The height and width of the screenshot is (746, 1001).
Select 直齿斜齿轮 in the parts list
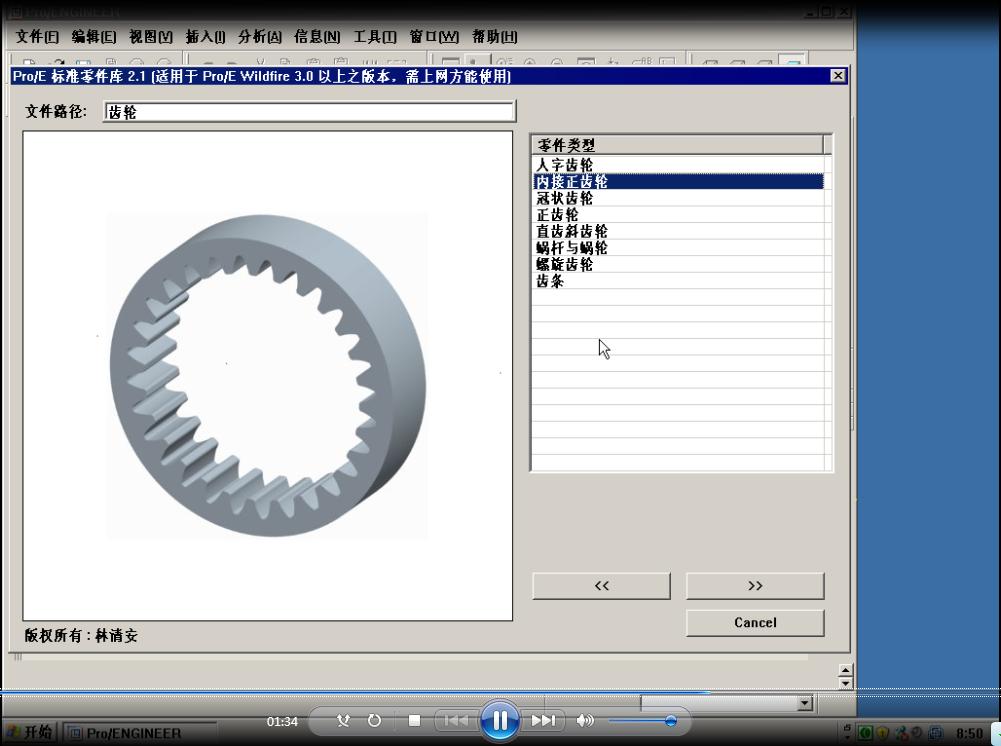pos(678,231)
